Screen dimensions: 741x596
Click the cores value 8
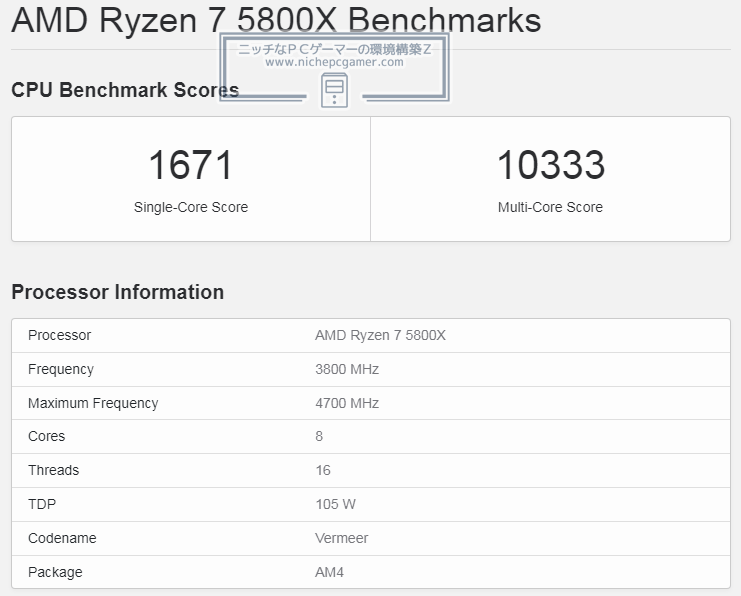tap(319, 436)
